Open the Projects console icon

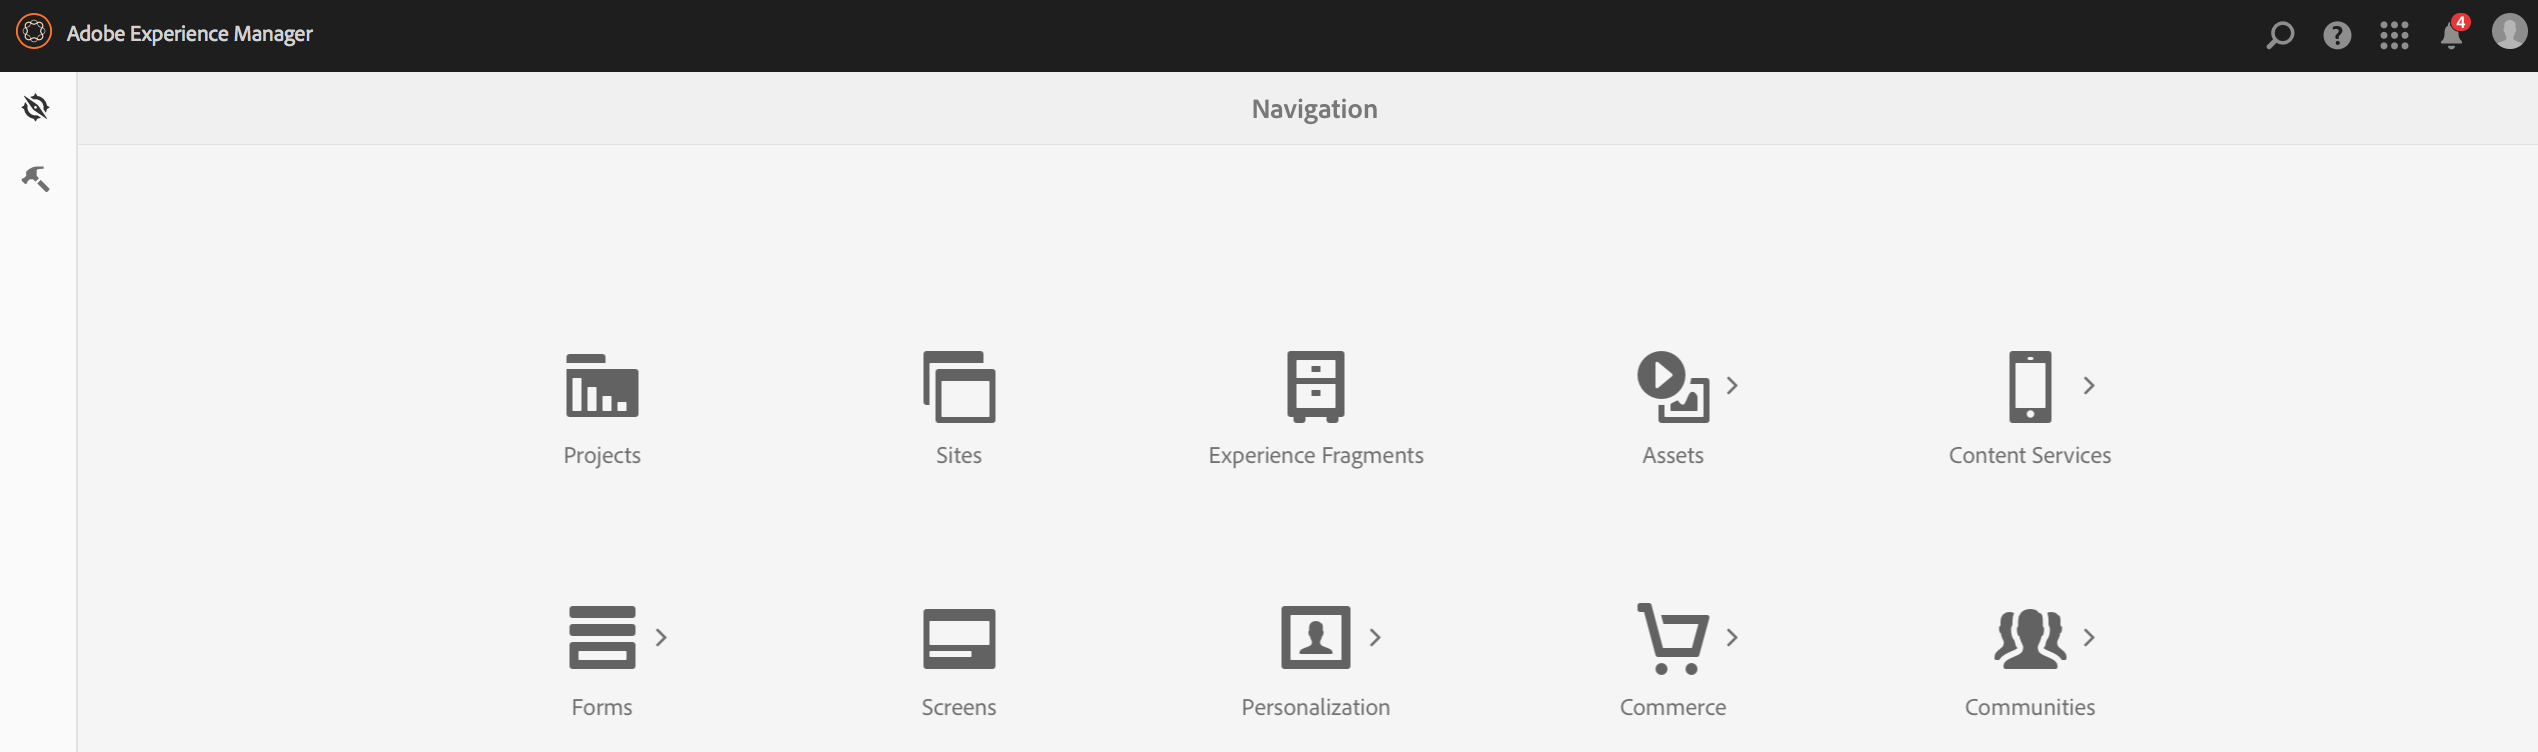click(602, 386)
